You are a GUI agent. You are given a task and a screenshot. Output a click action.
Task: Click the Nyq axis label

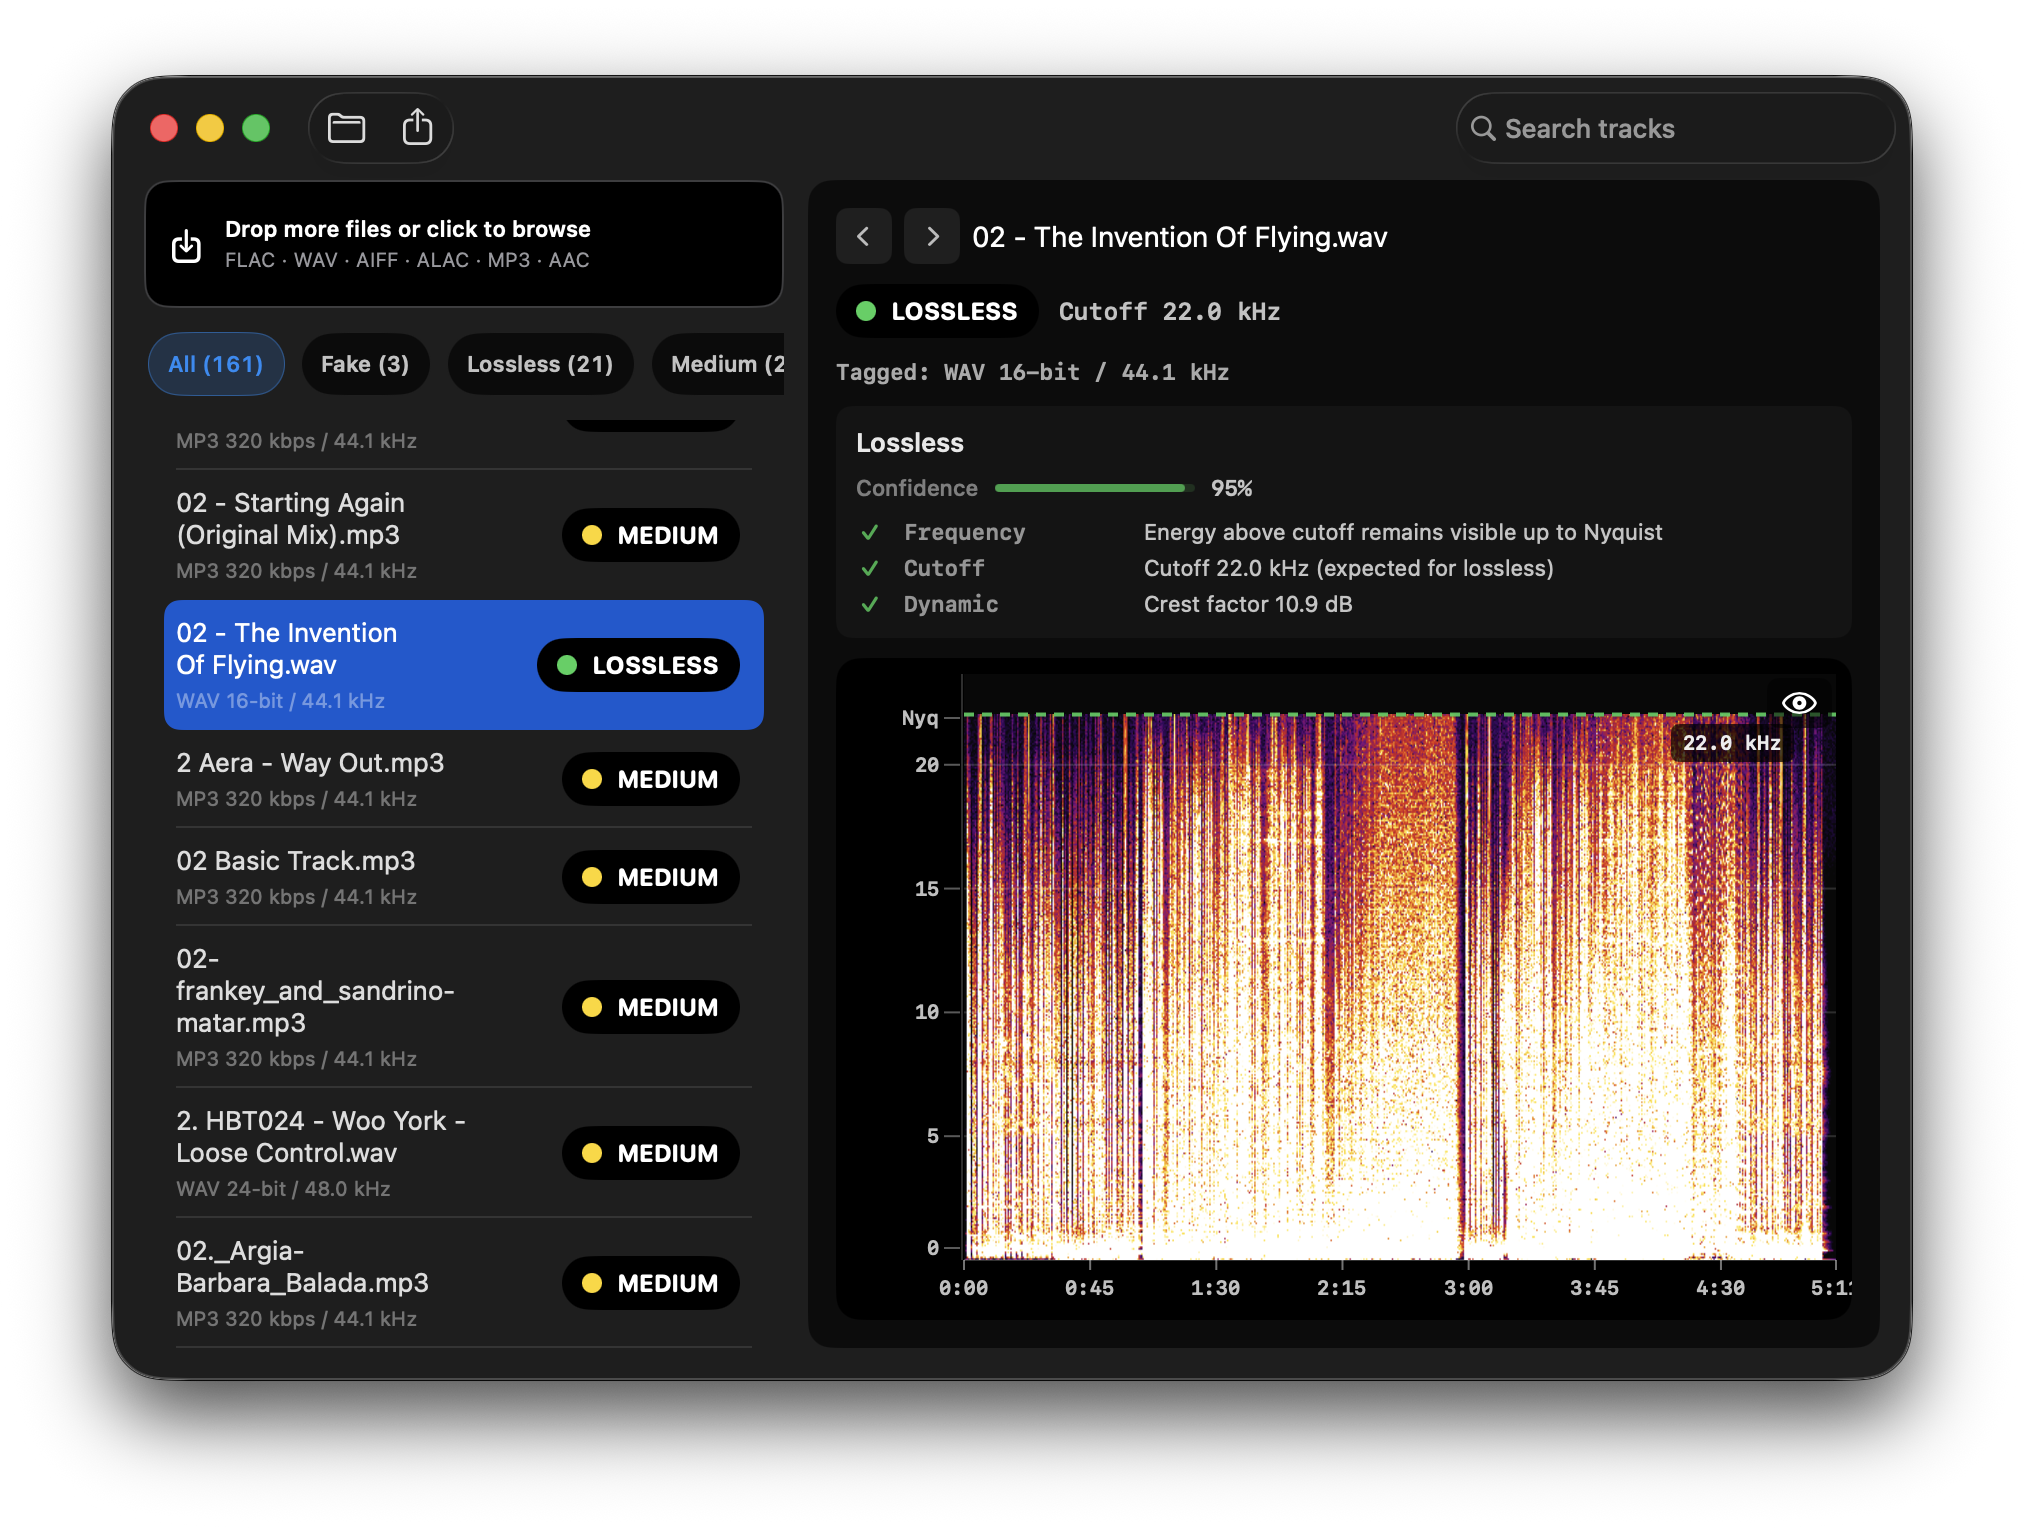(x=920, y=718)
